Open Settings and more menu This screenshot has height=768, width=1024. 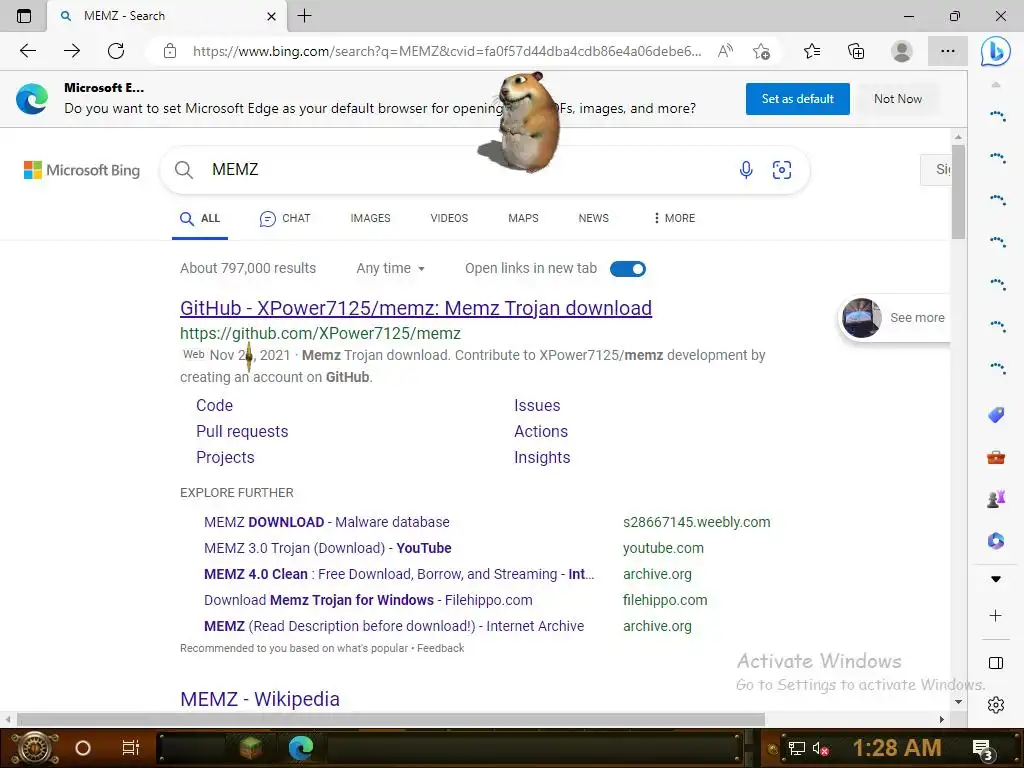(x=948, y=51)
